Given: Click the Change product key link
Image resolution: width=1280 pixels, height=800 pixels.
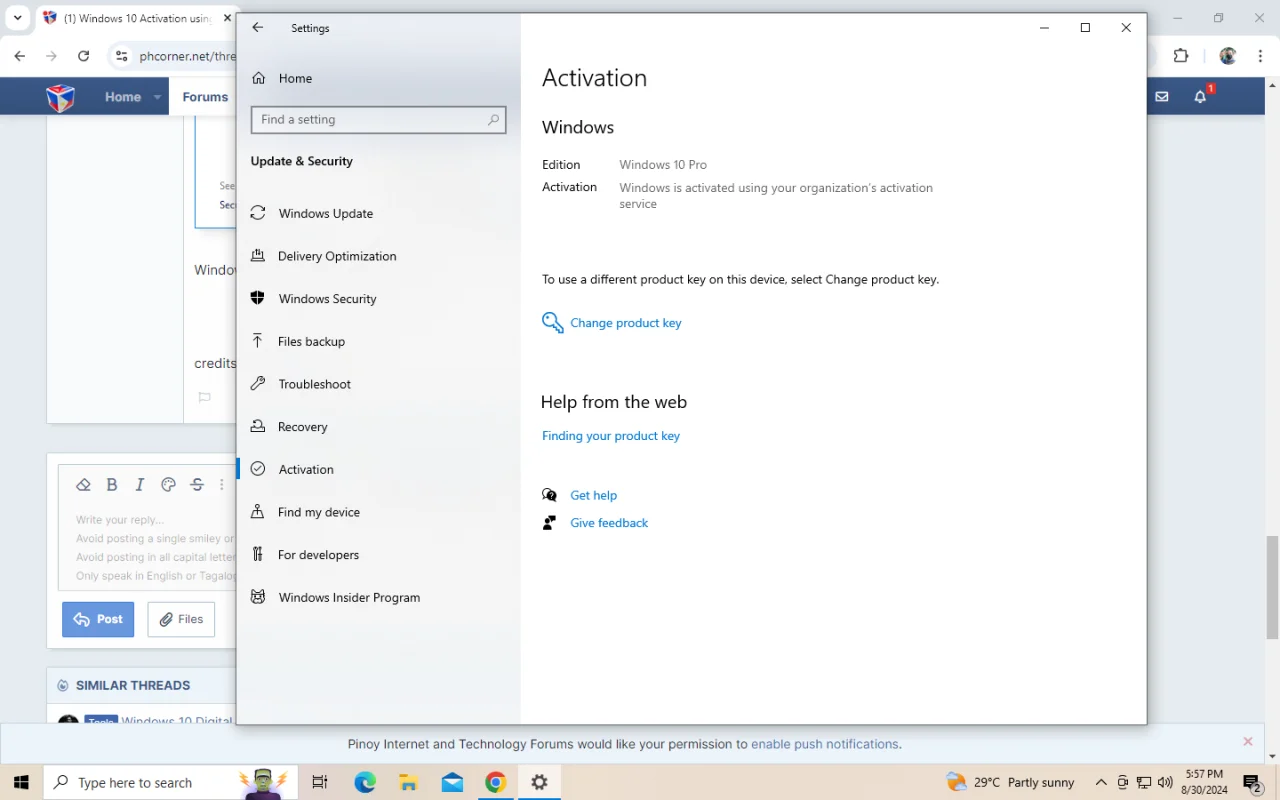Looking at the screenshot, I should [x=625, y=323].
